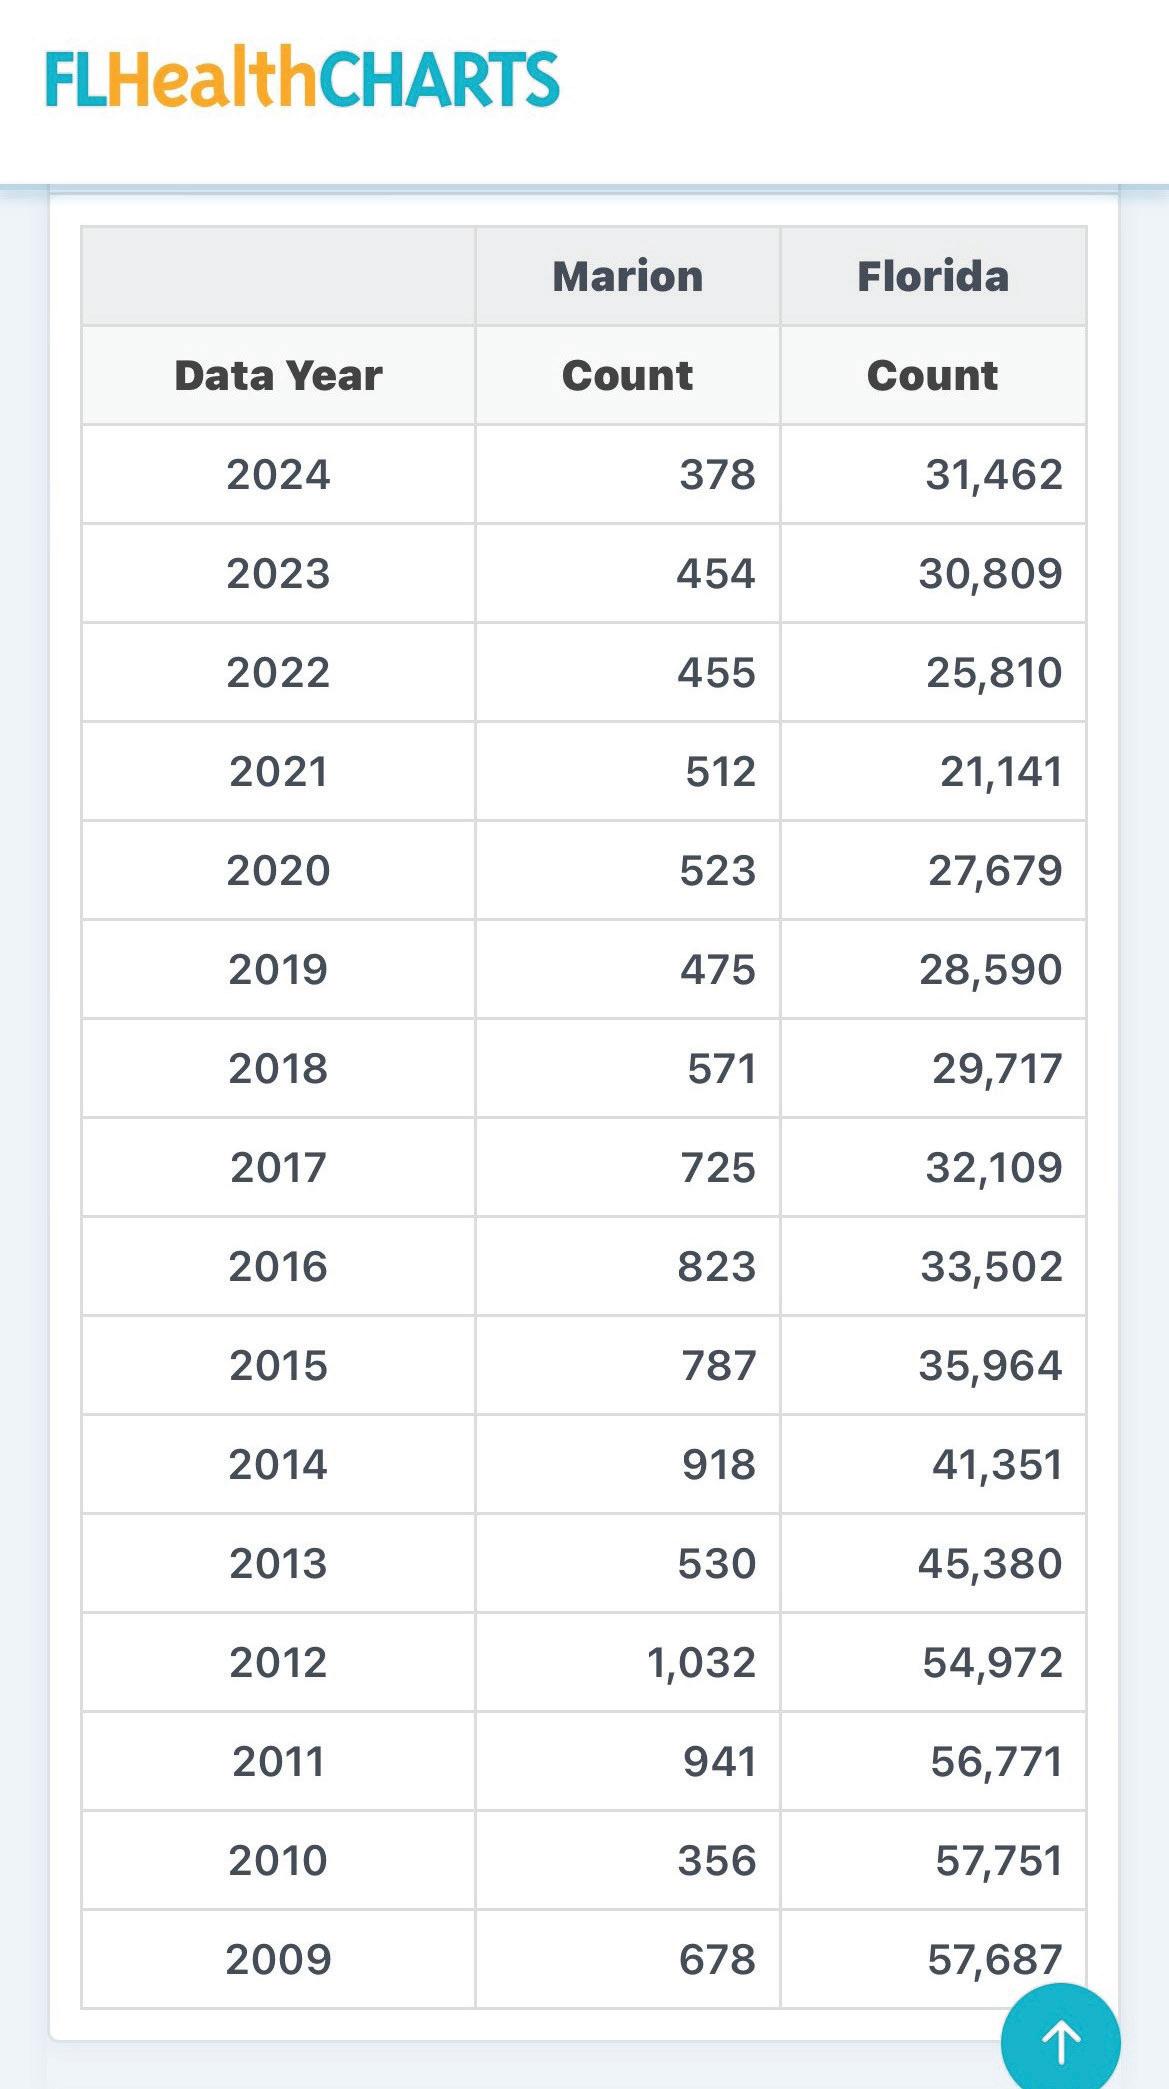Open the FLHealthCHARTS logo home link

(x=302, y=78)
